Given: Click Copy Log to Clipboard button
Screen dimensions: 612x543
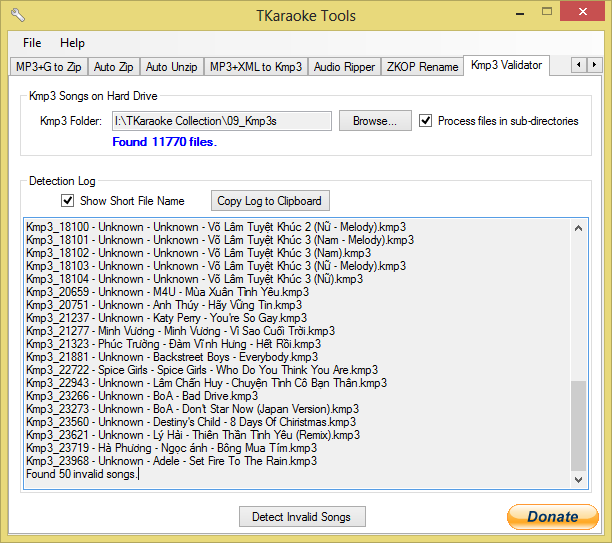Looking at the screenshot, I should (x=269, y=201).
